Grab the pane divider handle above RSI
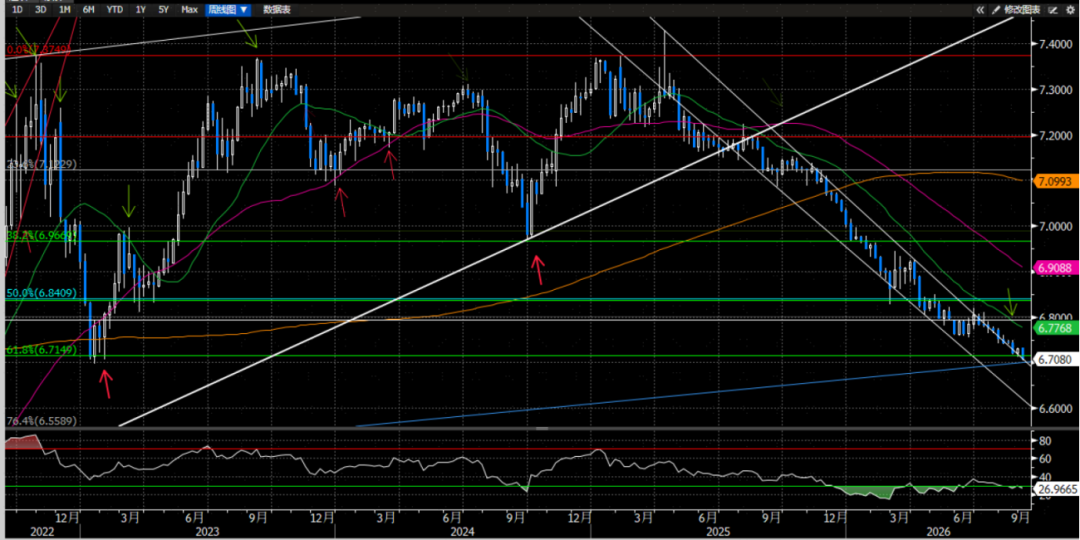Image resolution: width=1080 pixels, height=540 pixels. [x=543, y=428]
